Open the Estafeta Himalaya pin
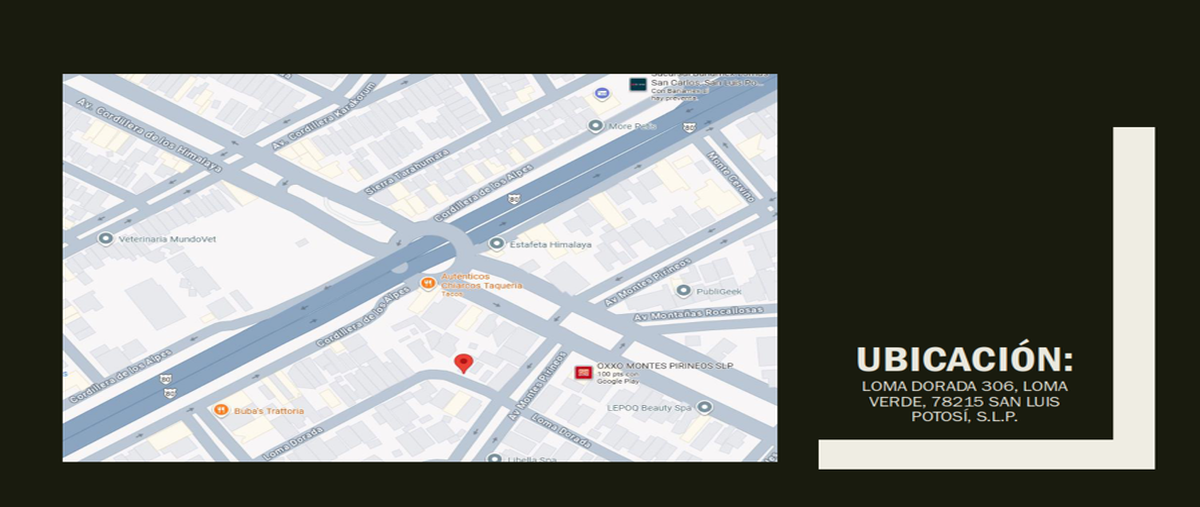The image size is (1200, 507). coord(496,244)
